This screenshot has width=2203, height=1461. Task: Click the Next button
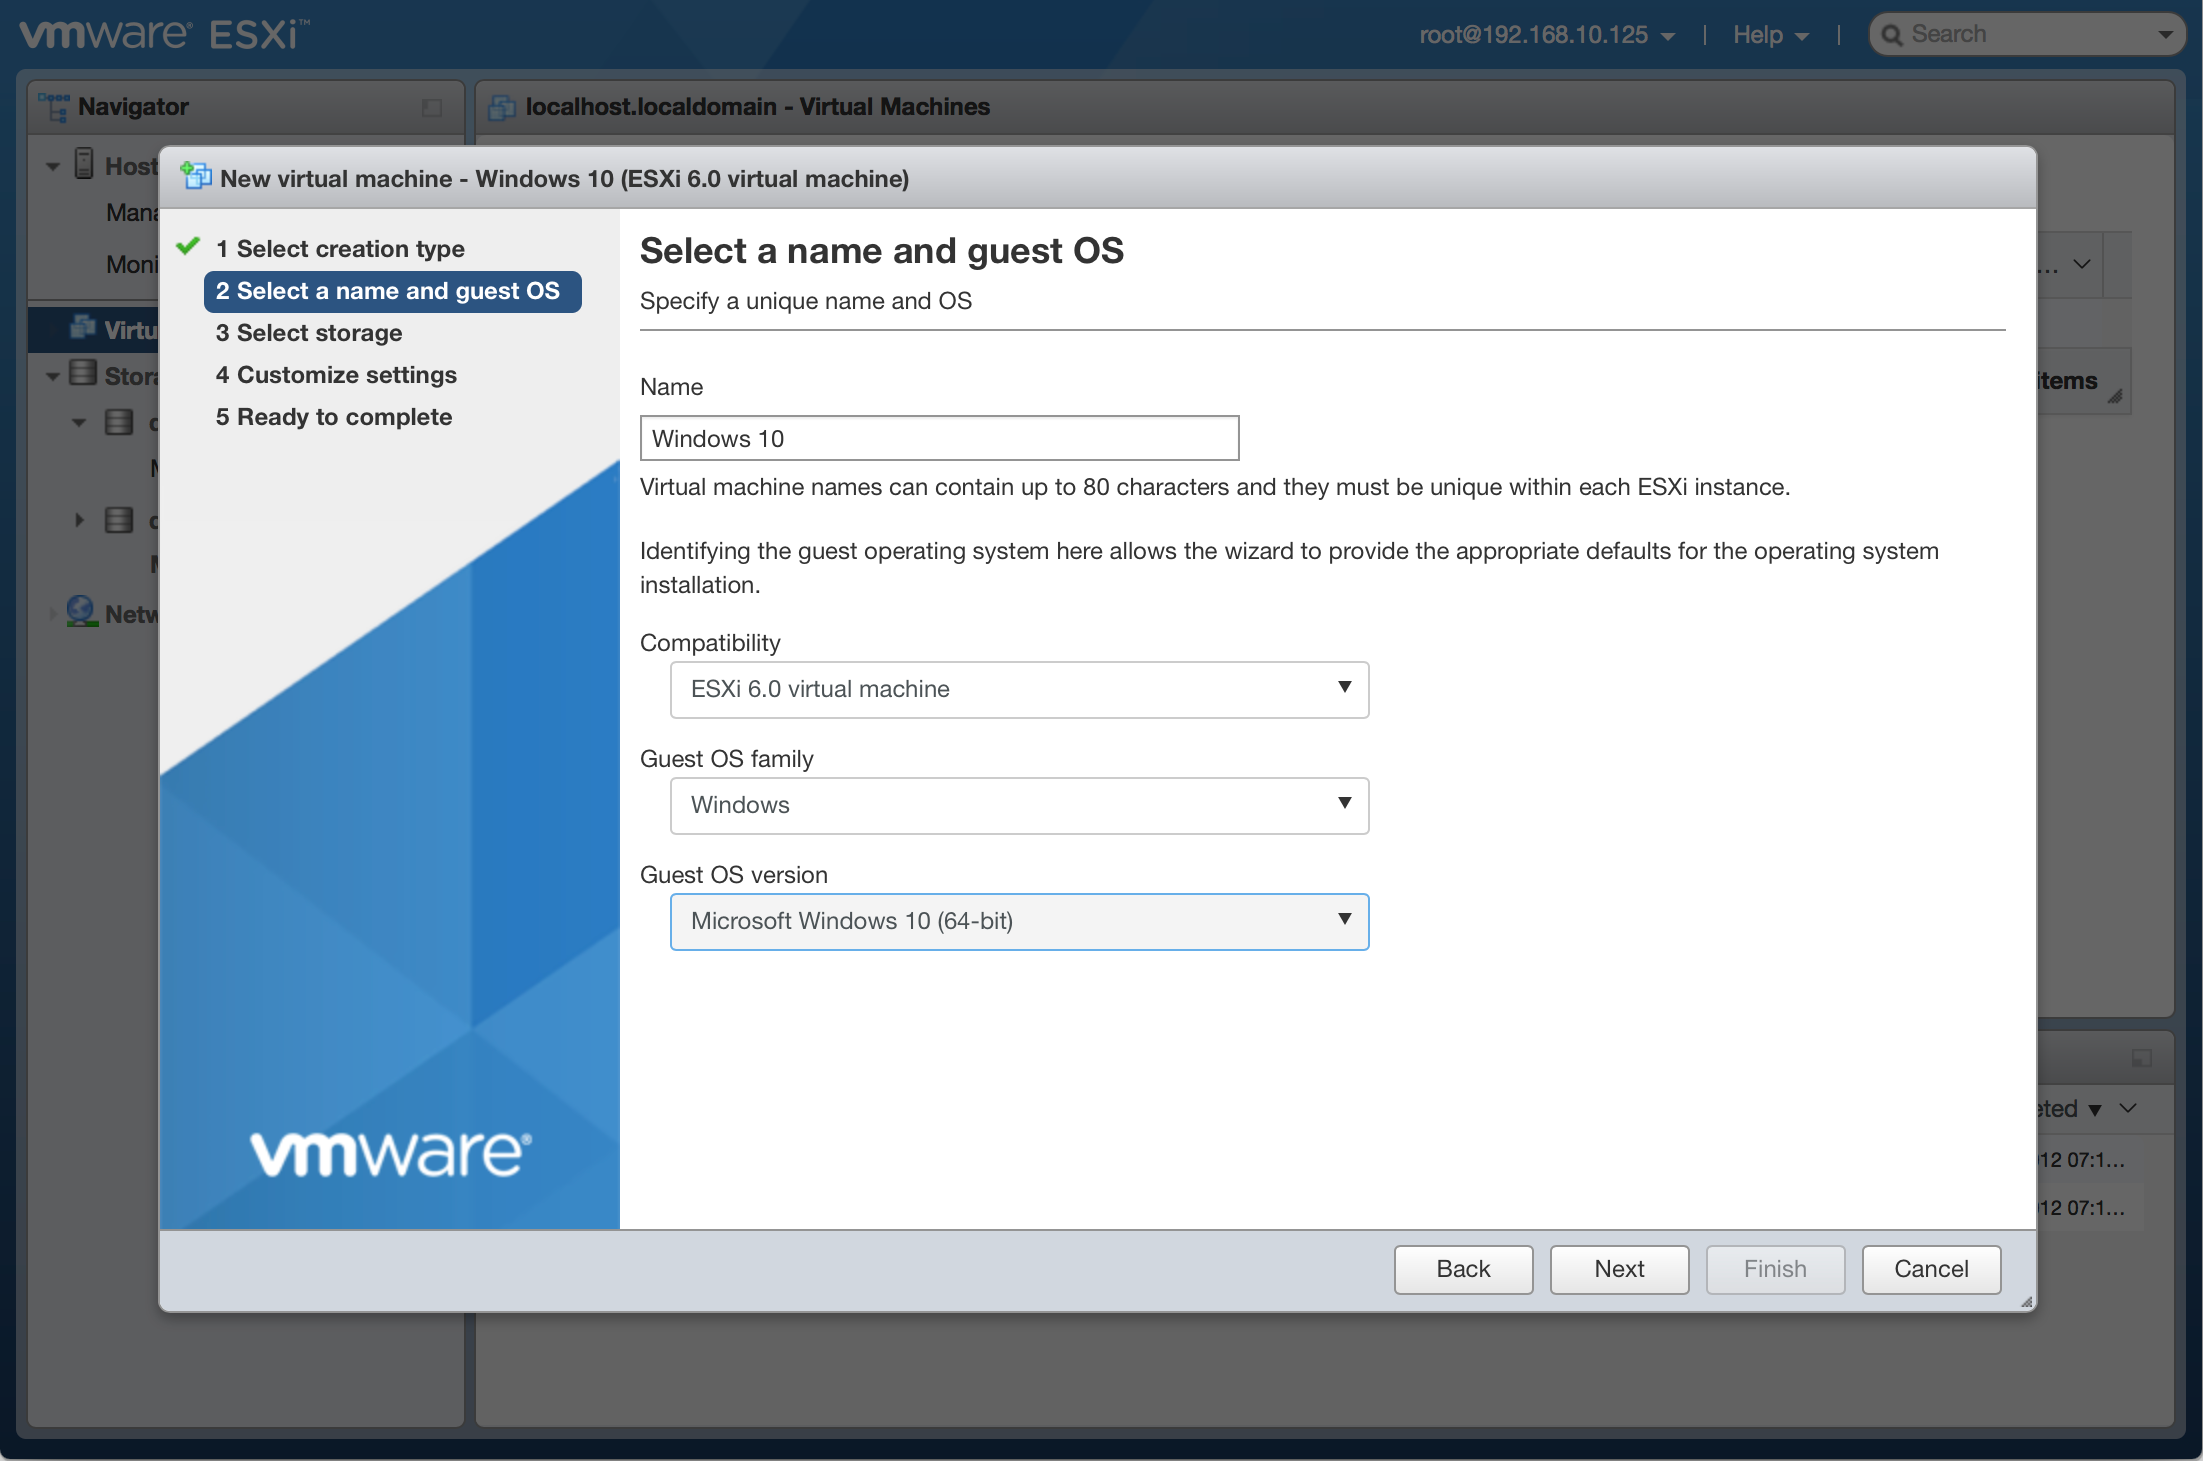(1619, 1269)
